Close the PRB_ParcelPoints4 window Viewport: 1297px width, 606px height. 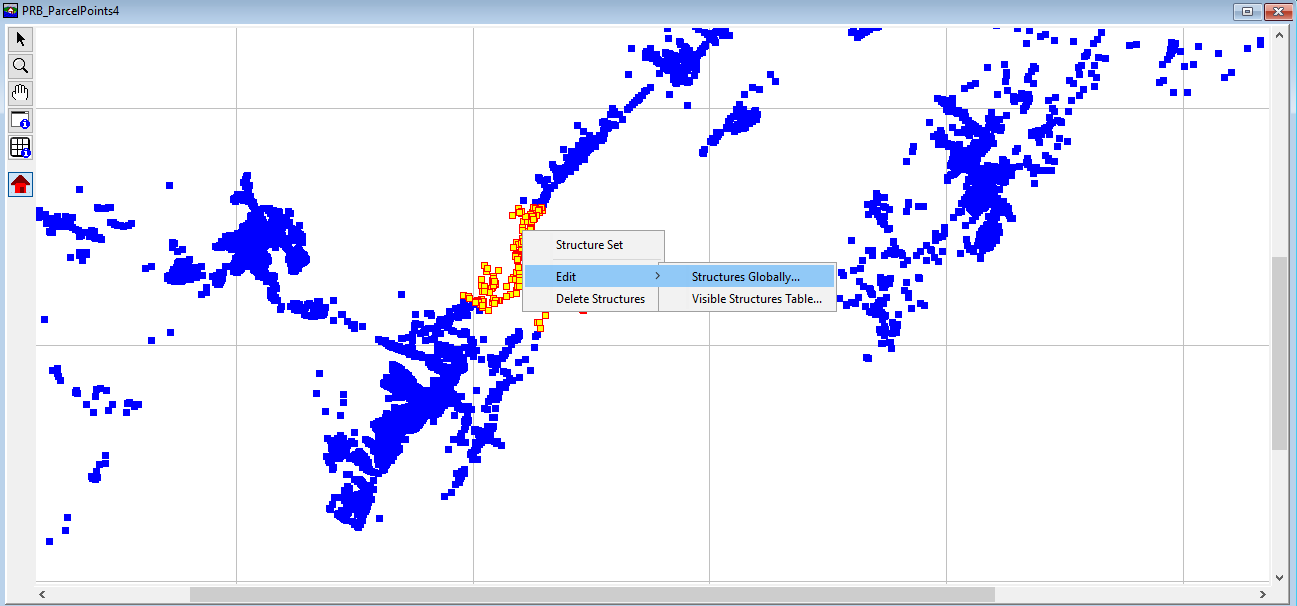(x=1278, y=11)
